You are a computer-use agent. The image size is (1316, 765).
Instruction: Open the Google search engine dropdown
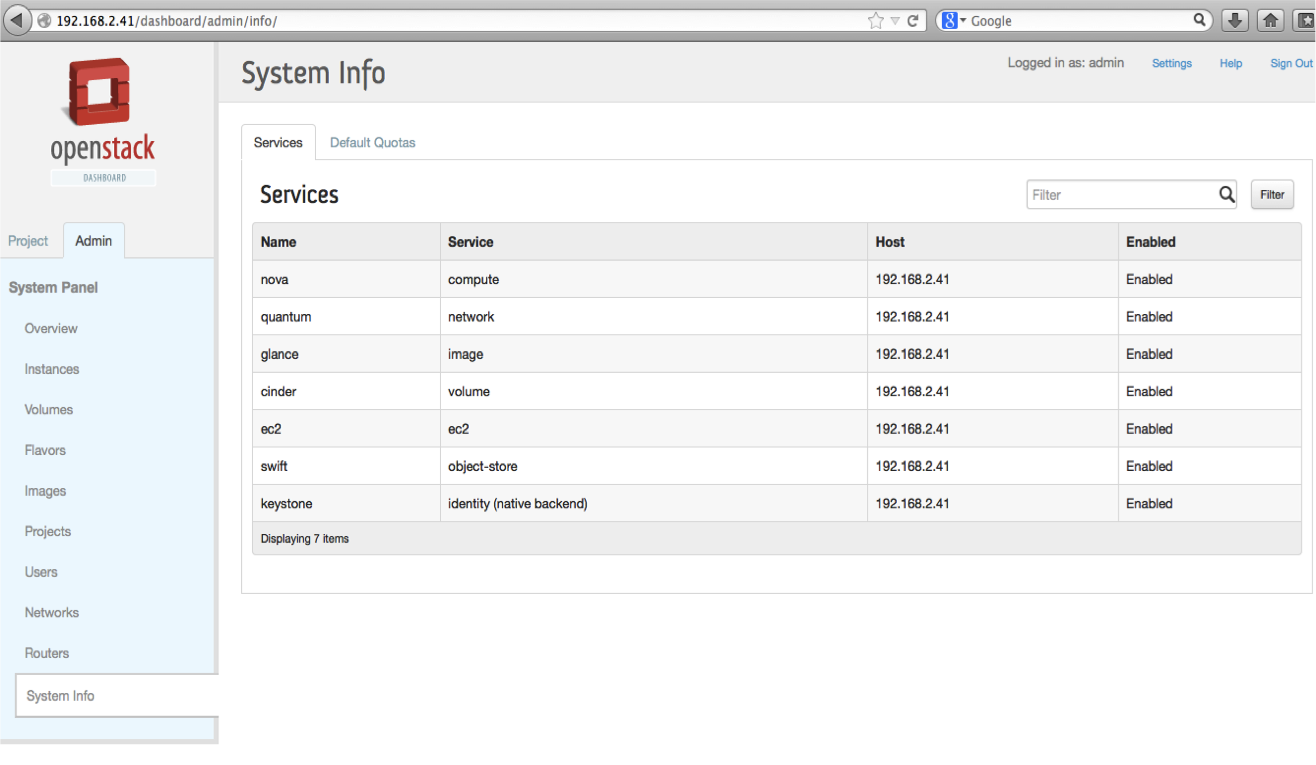pyautogui.click(x=954, y=20)
